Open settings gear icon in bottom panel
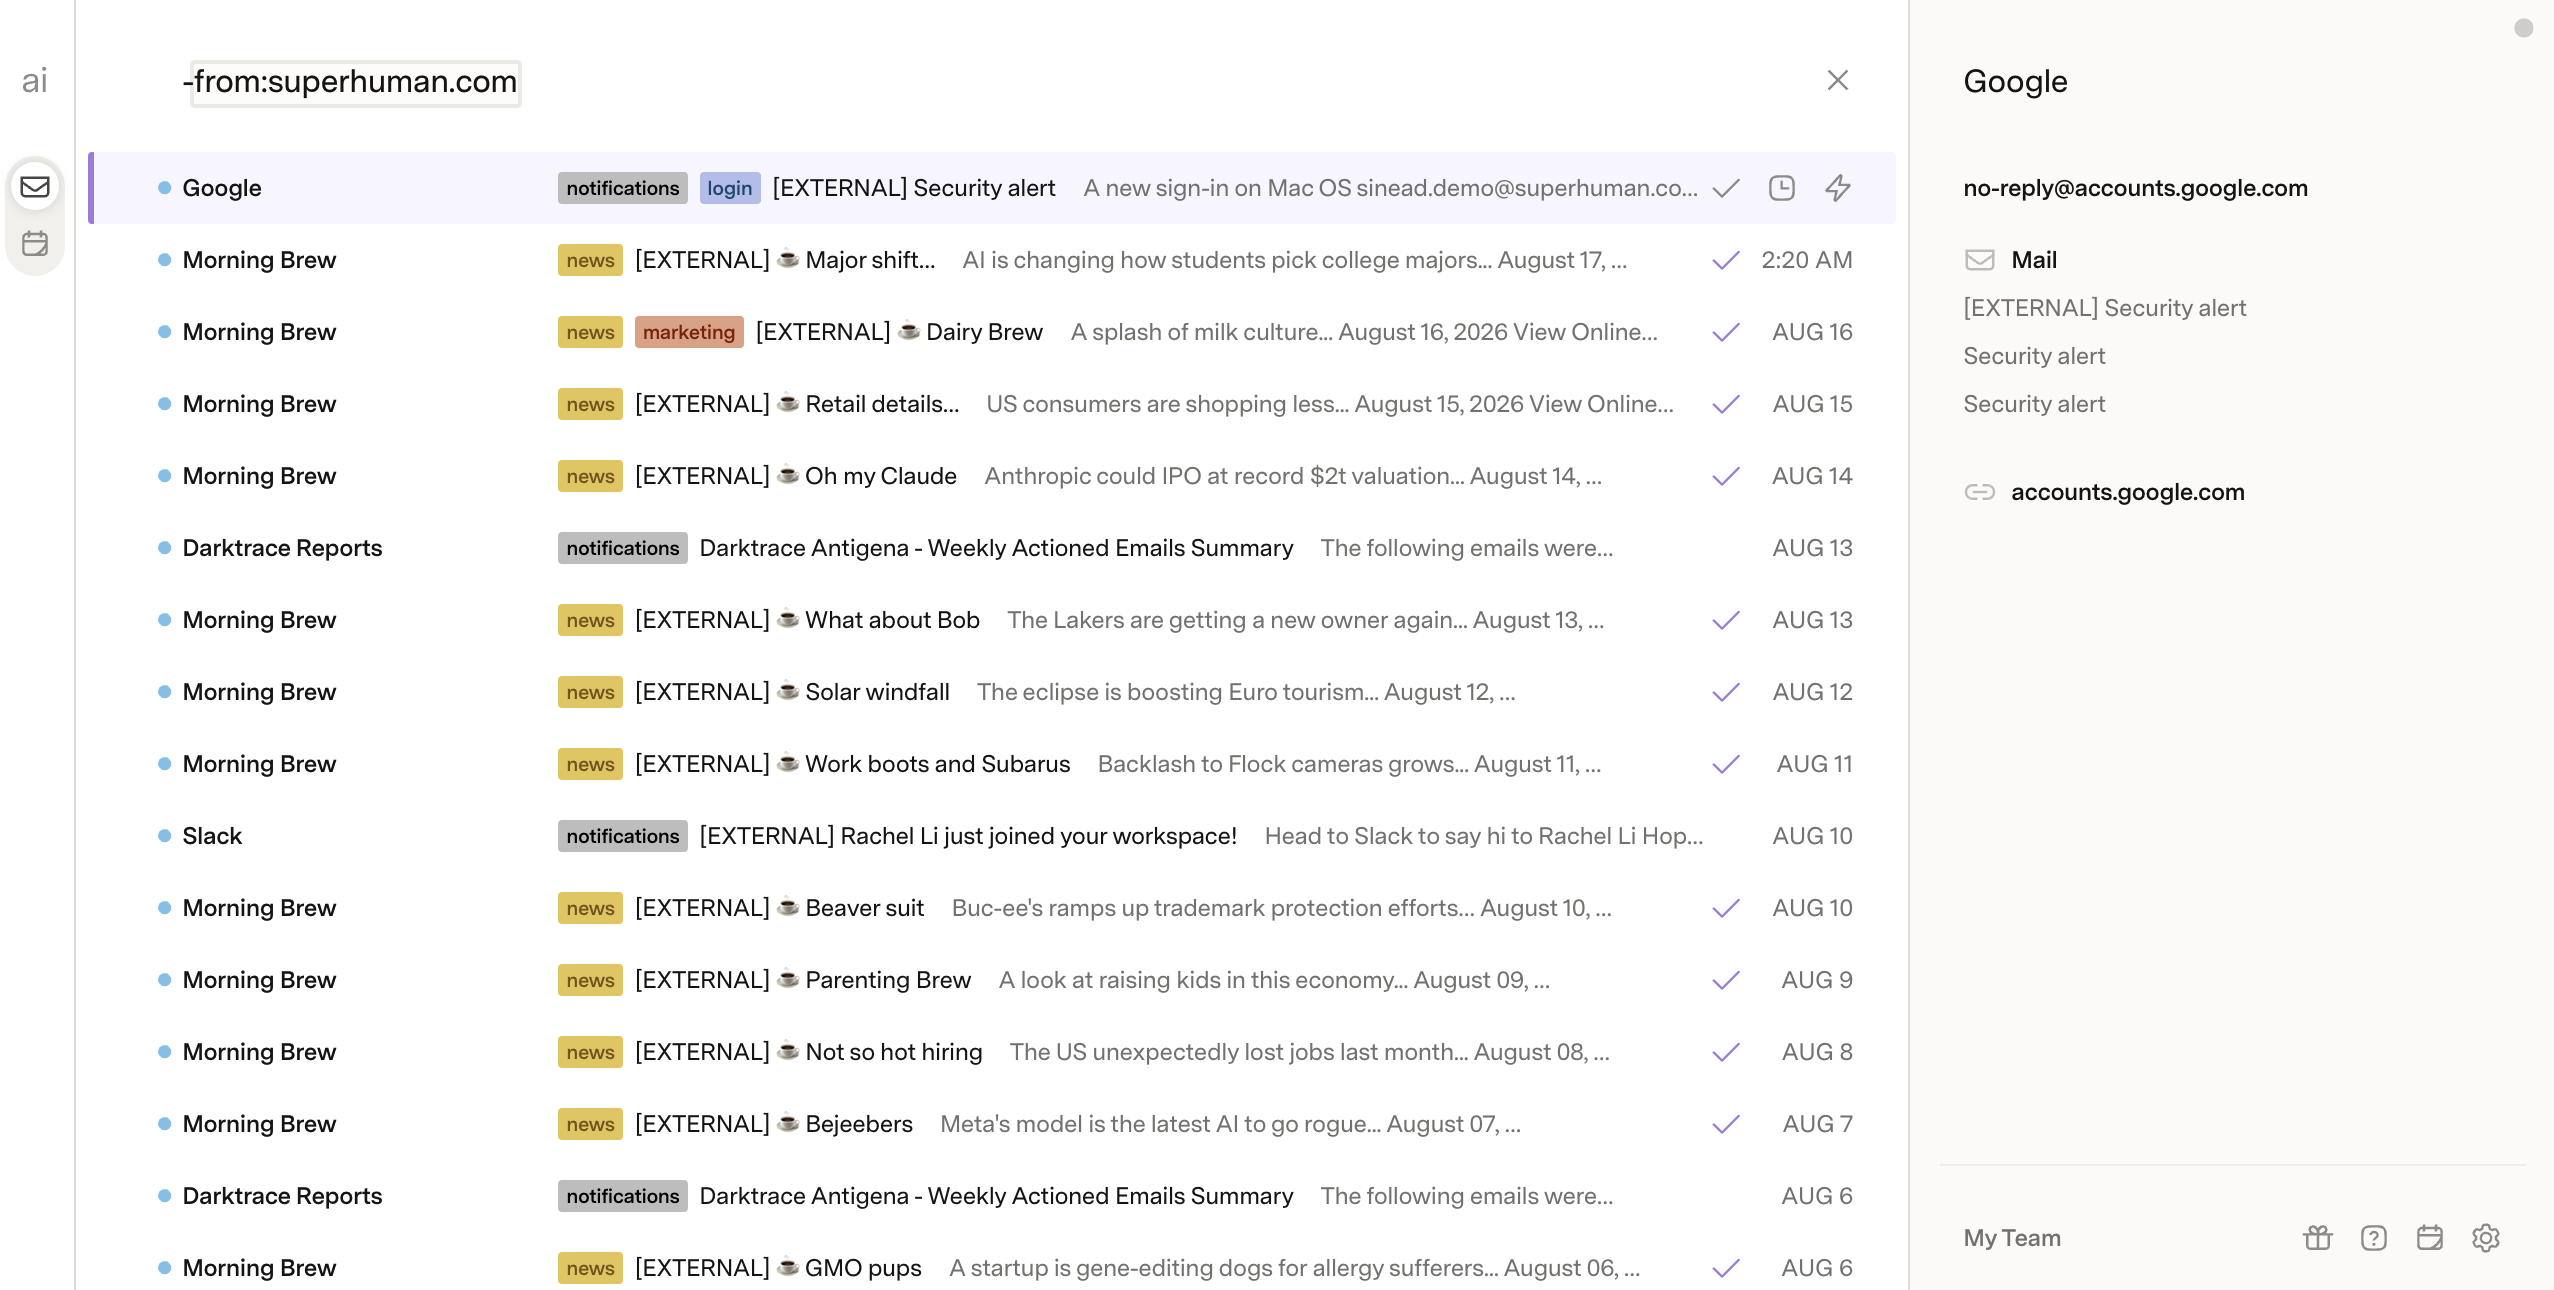 [x=2486, y=1238]
